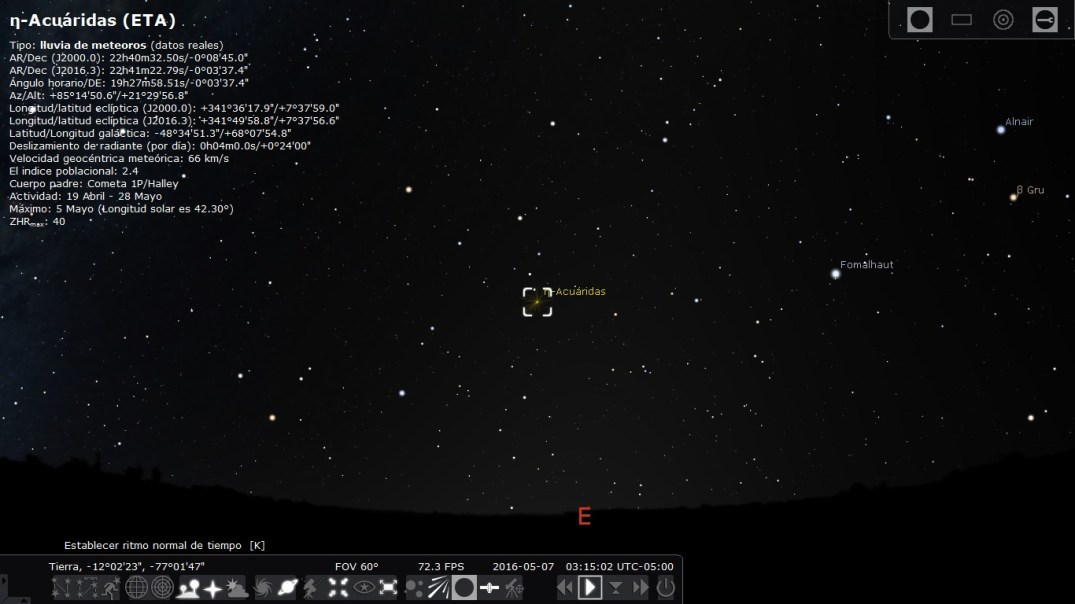Turn on the atmosphere rendering
The image size is (1075, 604).
(237, 588)
